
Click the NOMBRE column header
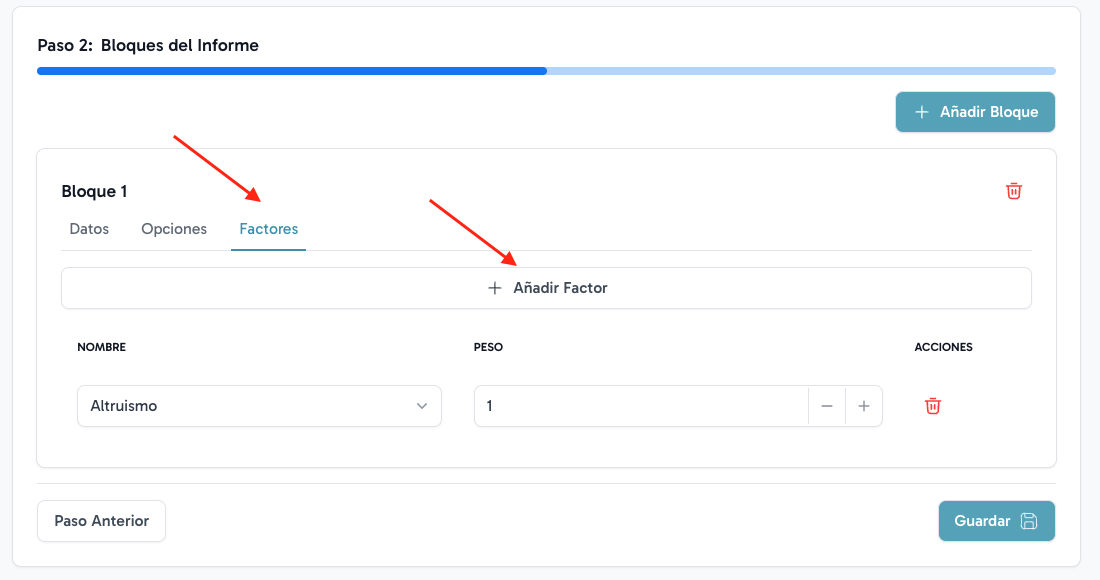click(x=101, y=347)
